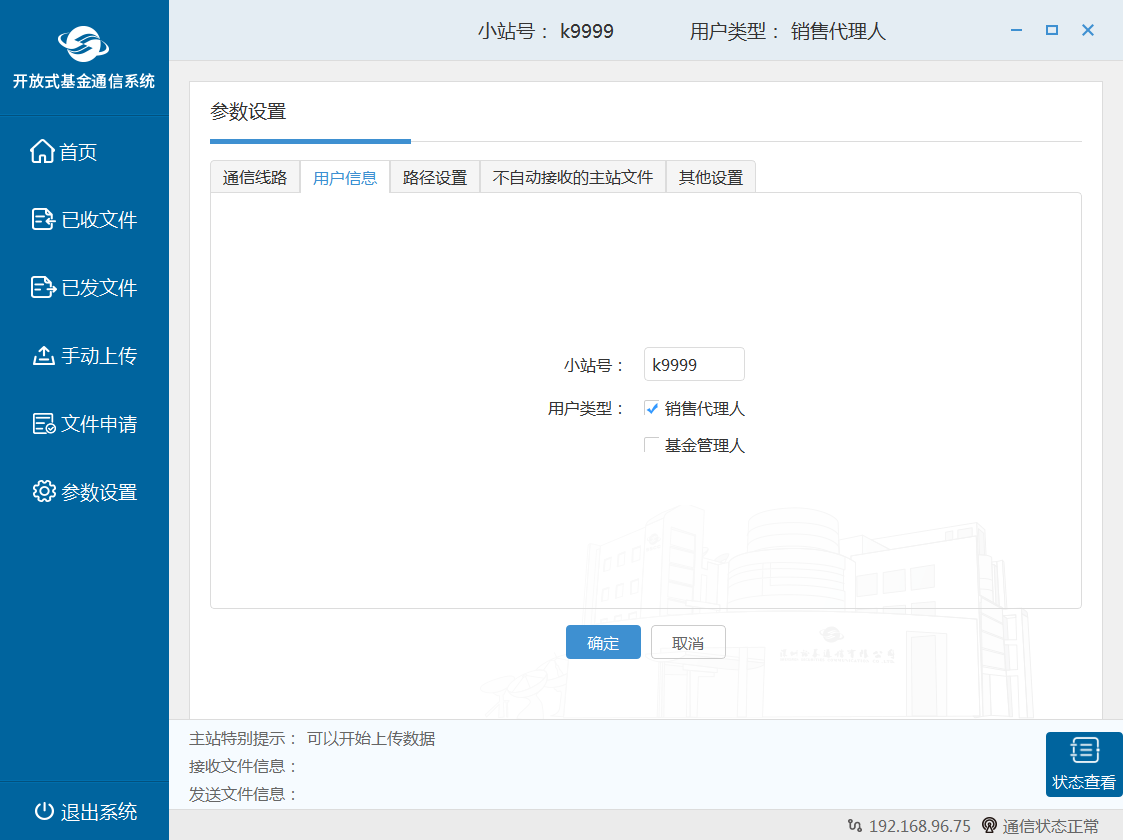Maximize the application window
This screenshot has height=840, width=1123.
click(x=1052, y=31)
